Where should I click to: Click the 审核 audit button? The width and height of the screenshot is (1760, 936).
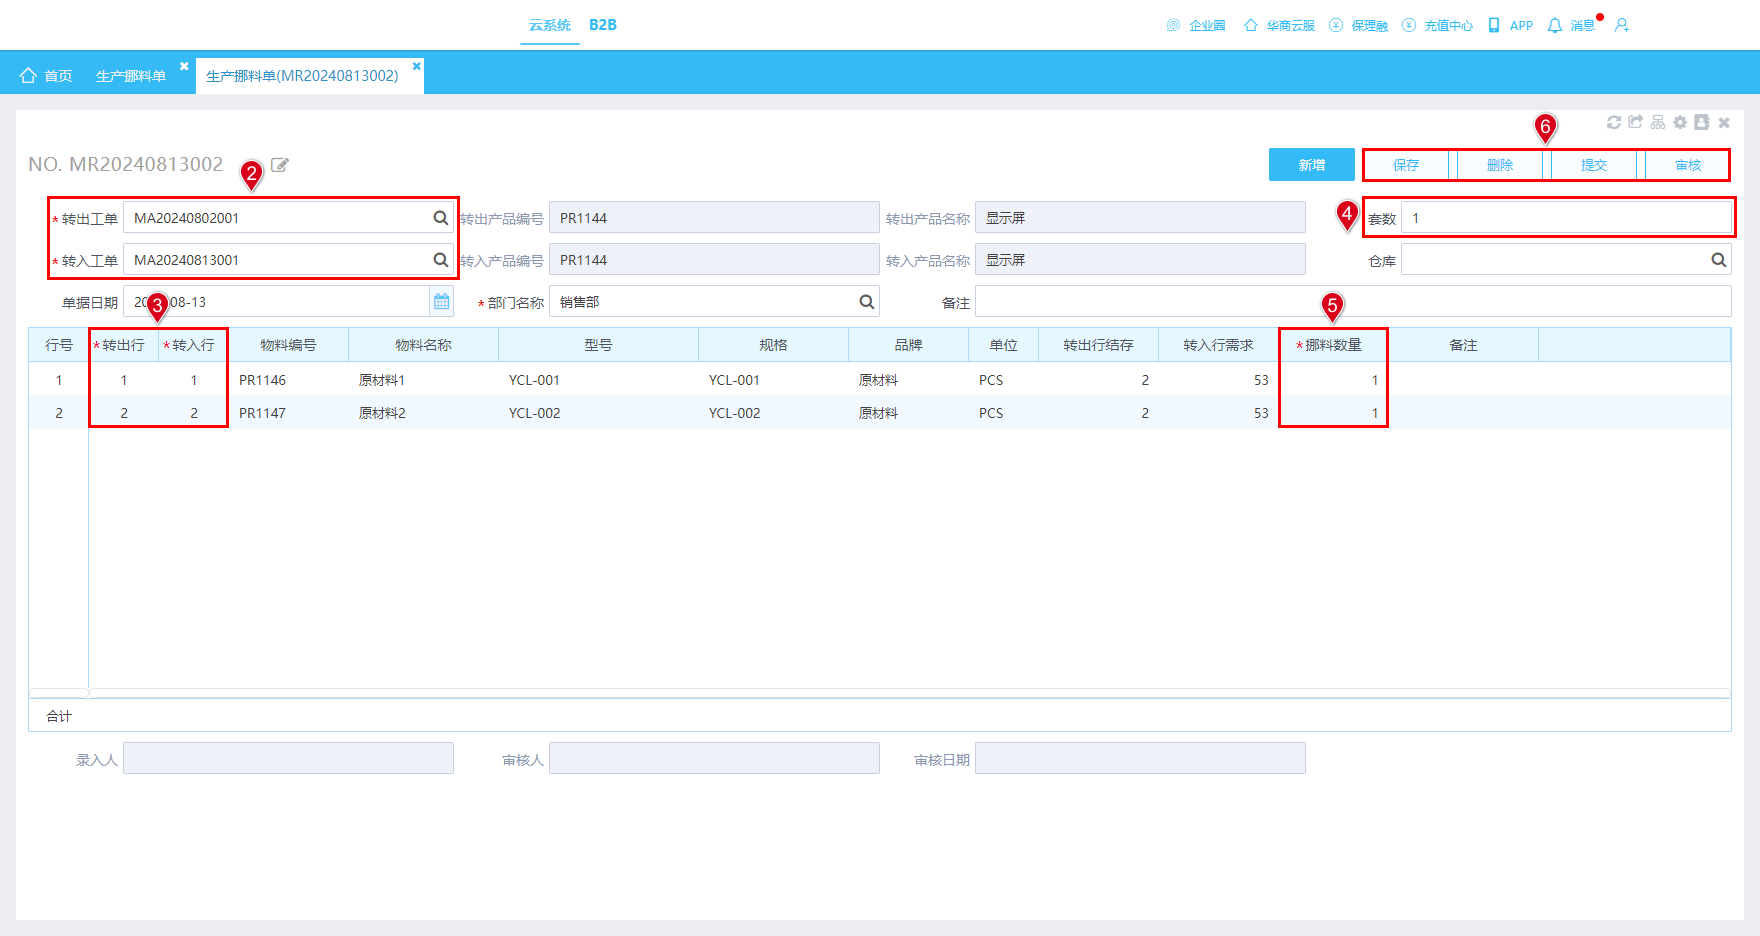[x=1688, y=165]
